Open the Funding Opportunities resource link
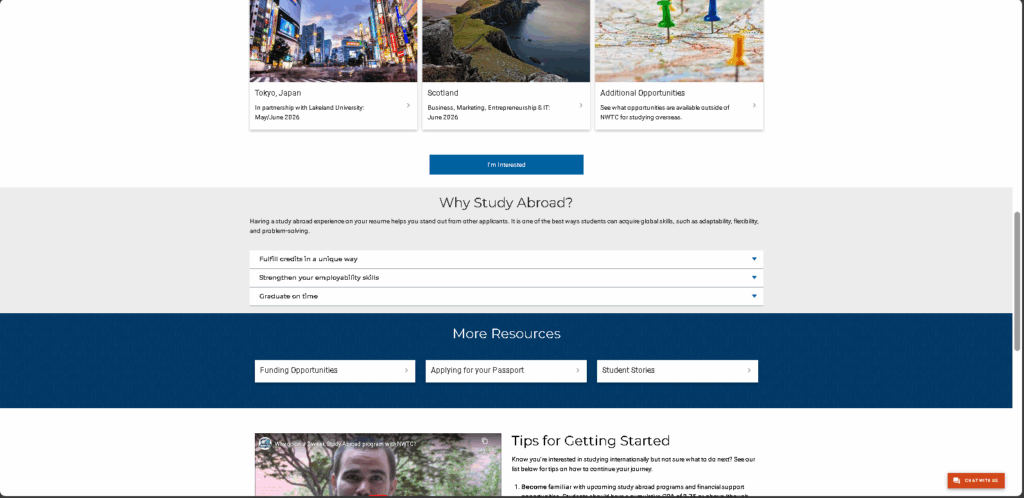Viewport: 1024px width, 498px height. coord(335,371)
